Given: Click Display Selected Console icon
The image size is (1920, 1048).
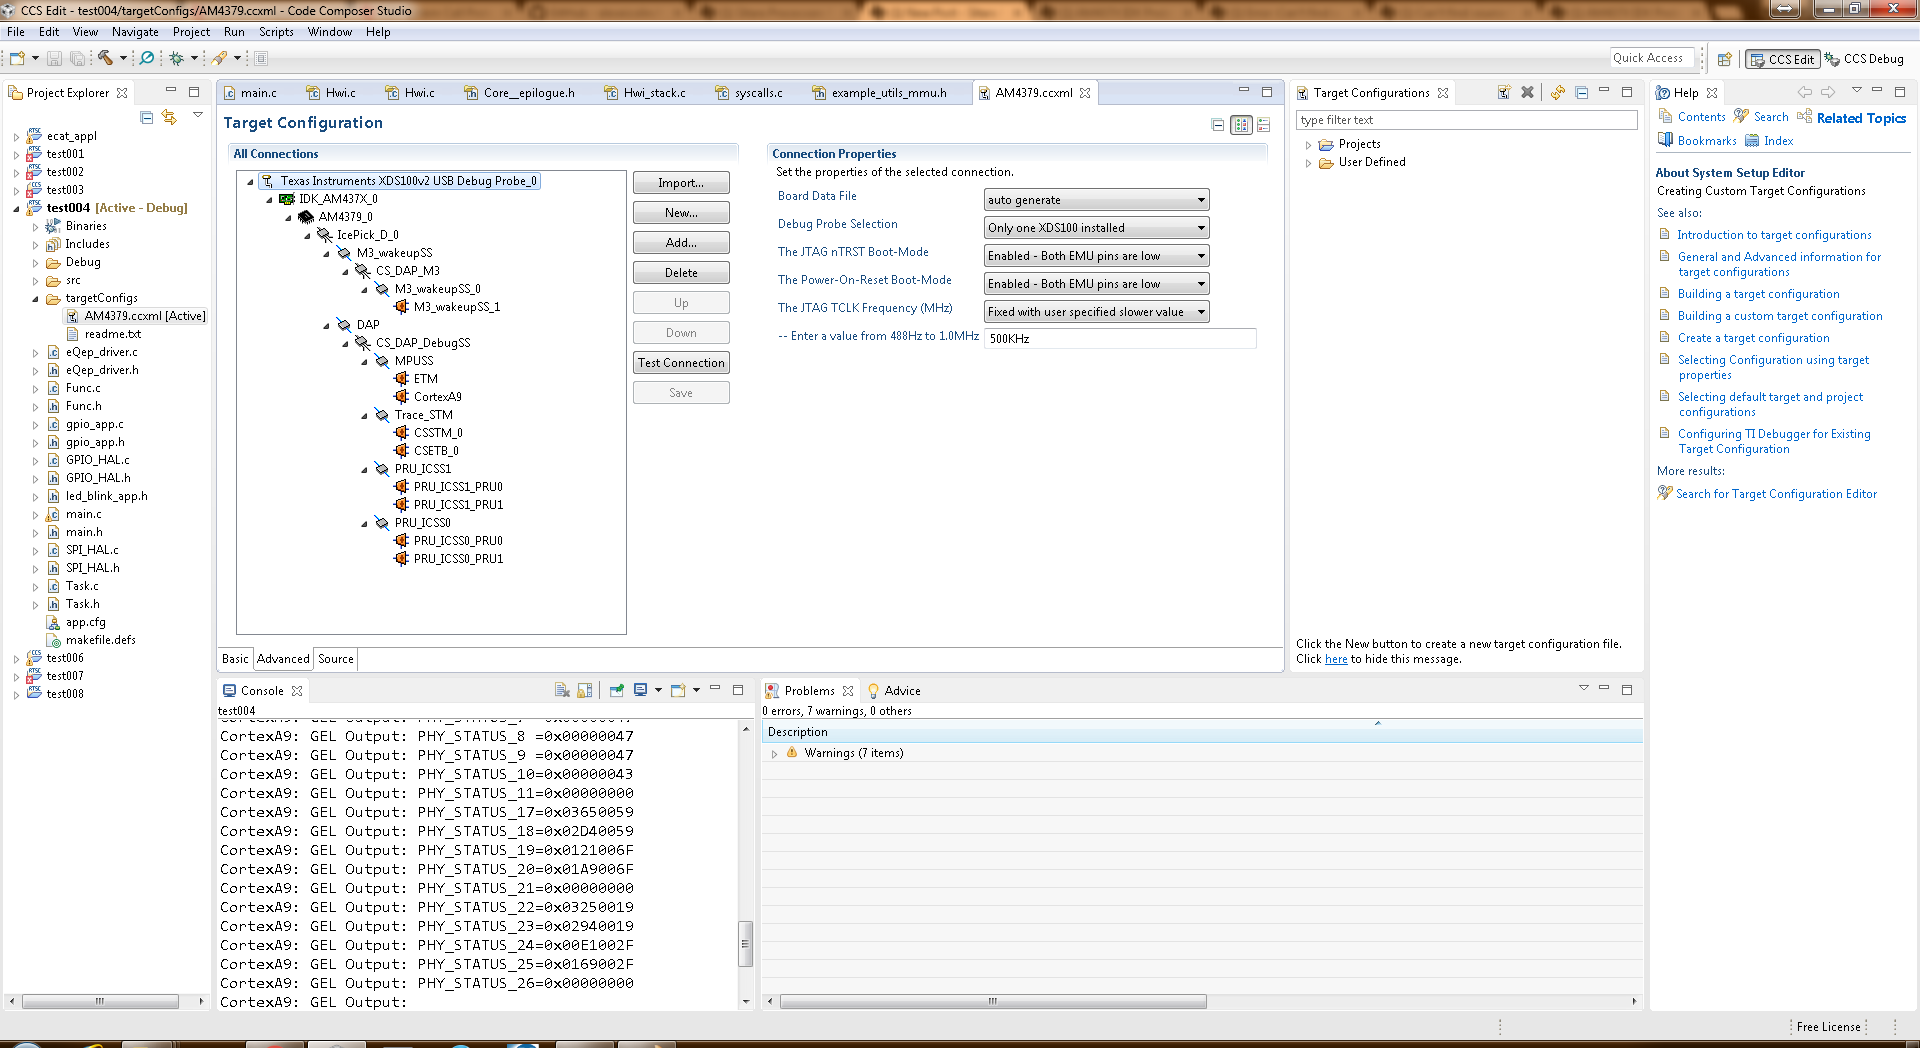Looking at the screenshot, I should [x=640, y=690].
